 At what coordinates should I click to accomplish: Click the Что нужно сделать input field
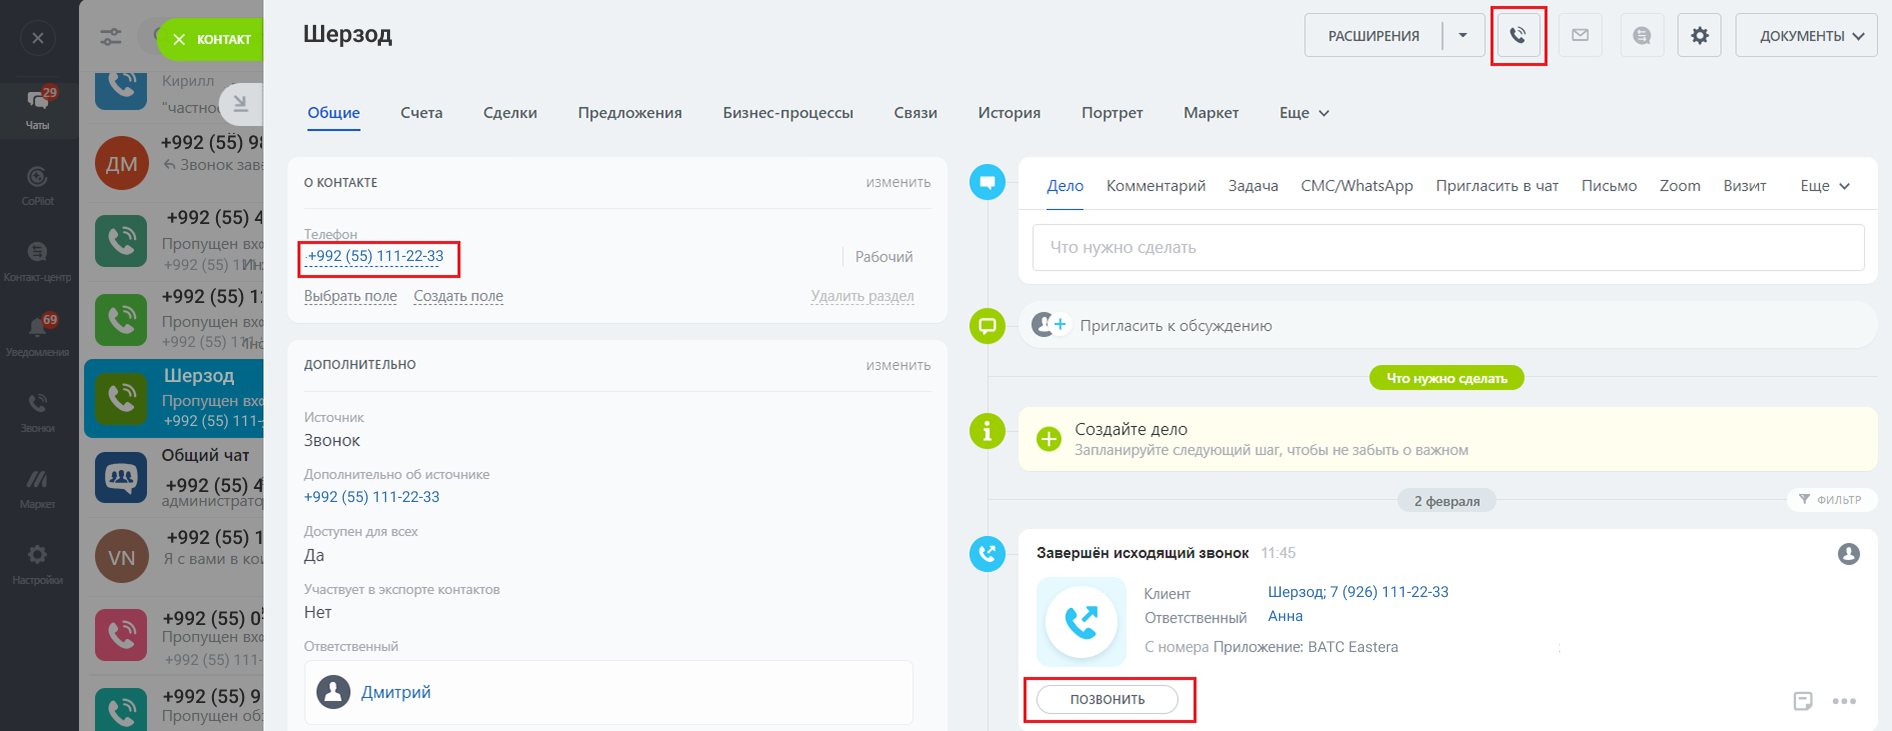[1447, 247]
